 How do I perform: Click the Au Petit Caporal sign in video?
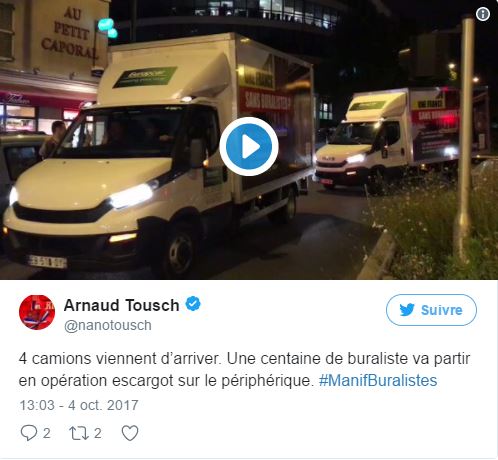[x=70, y=33]
